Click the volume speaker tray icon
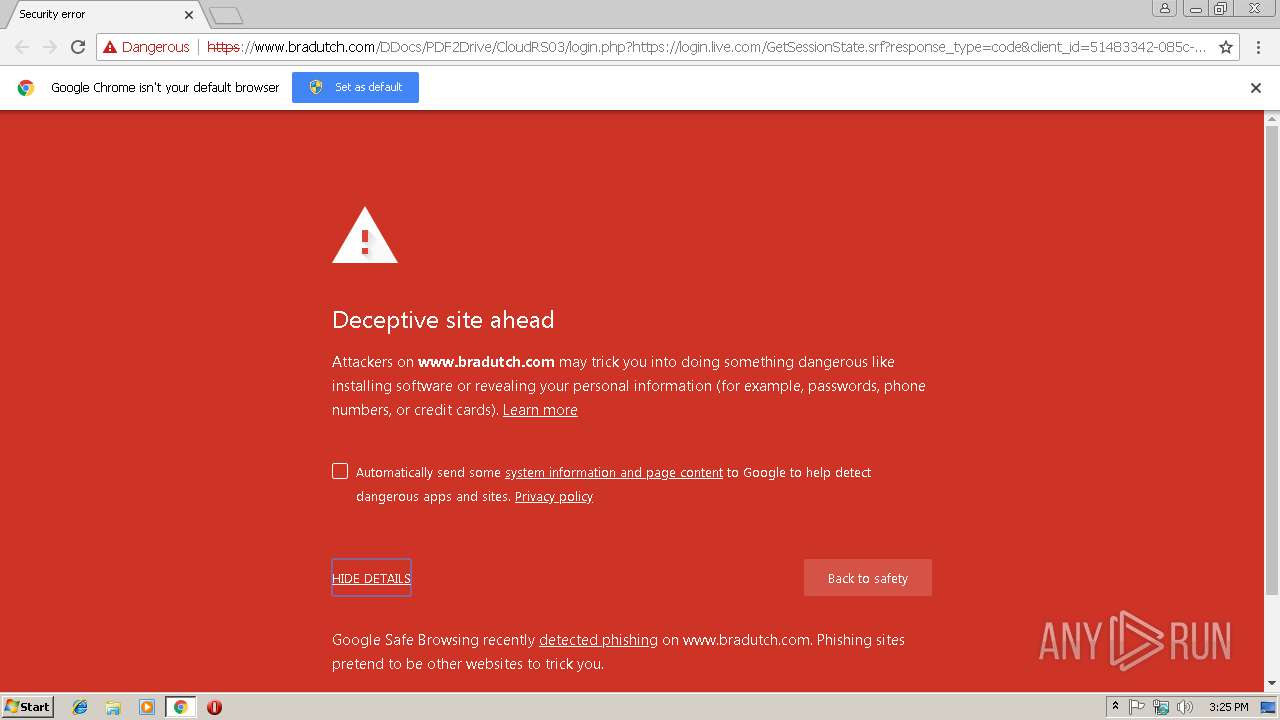1280x720 pixels. pyautogui.click(x=1185, y=707)
